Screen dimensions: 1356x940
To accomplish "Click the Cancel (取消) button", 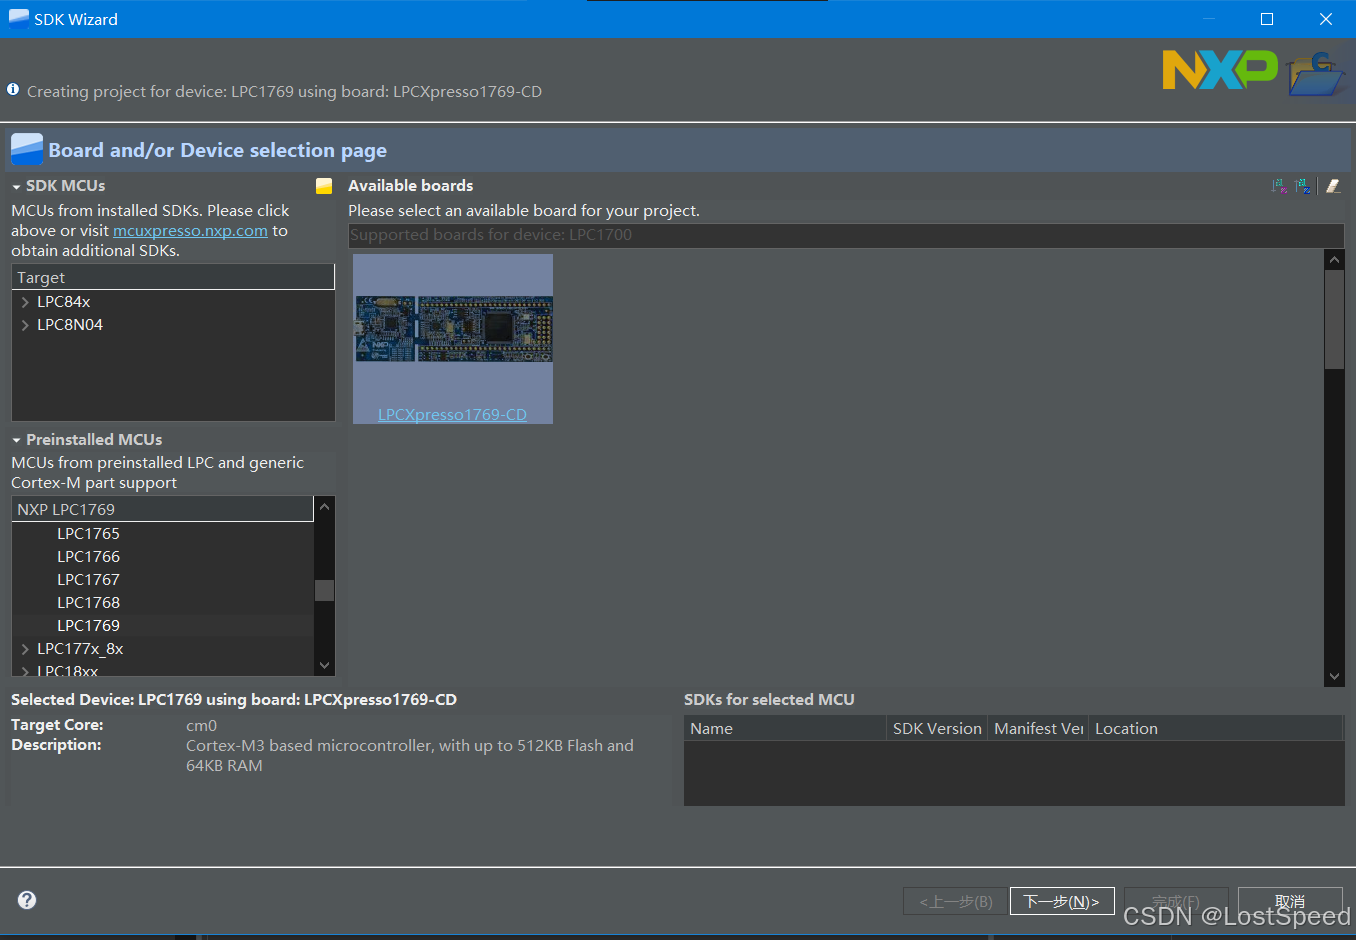I will [x=1290, y=902].
